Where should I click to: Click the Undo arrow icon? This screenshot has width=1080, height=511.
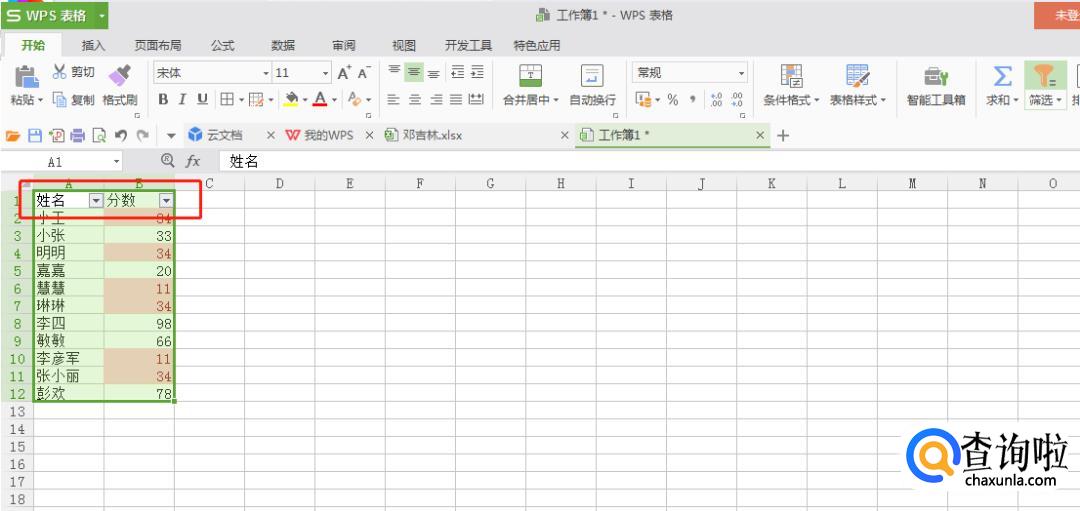click(x=120, y=136)
